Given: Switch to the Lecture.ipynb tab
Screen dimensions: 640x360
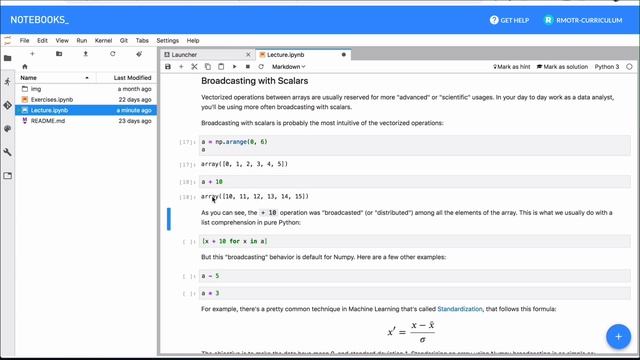Looking at the screenshot, I should 303,55.
